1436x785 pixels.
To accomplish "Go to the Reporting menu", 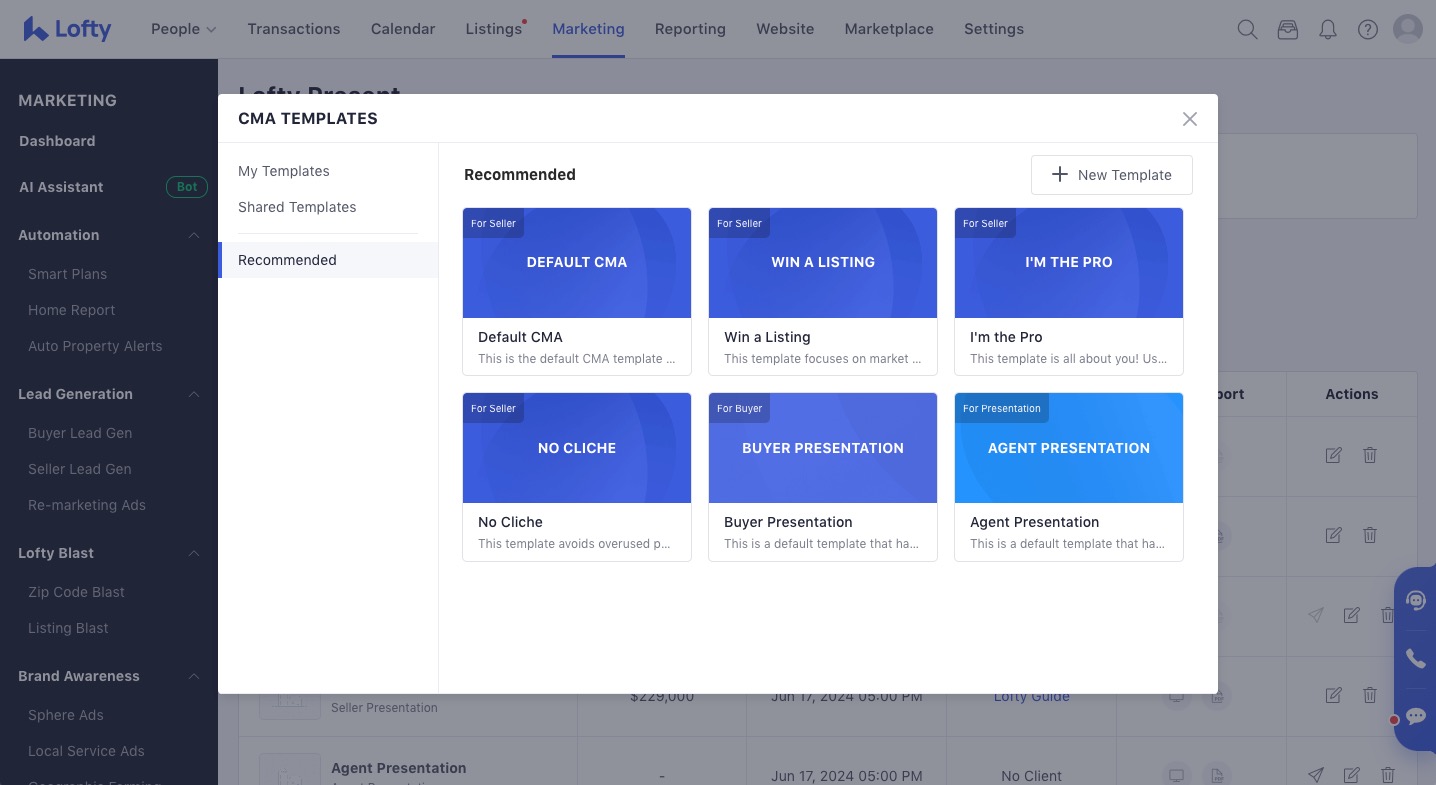I will [690, 29].
